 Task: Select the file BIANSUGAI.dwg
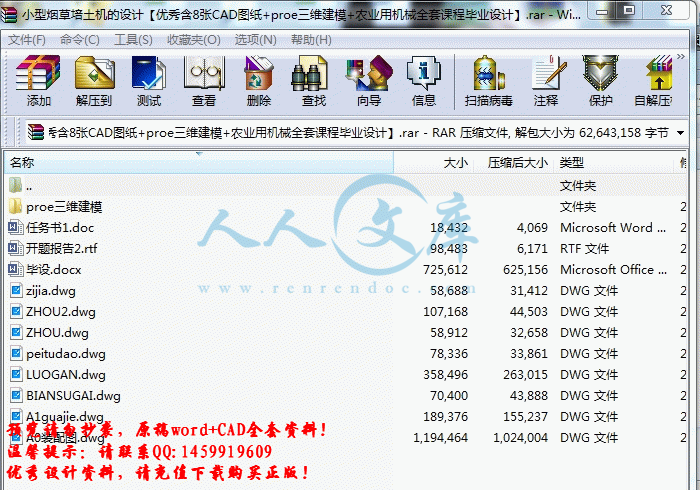(346, 395)
